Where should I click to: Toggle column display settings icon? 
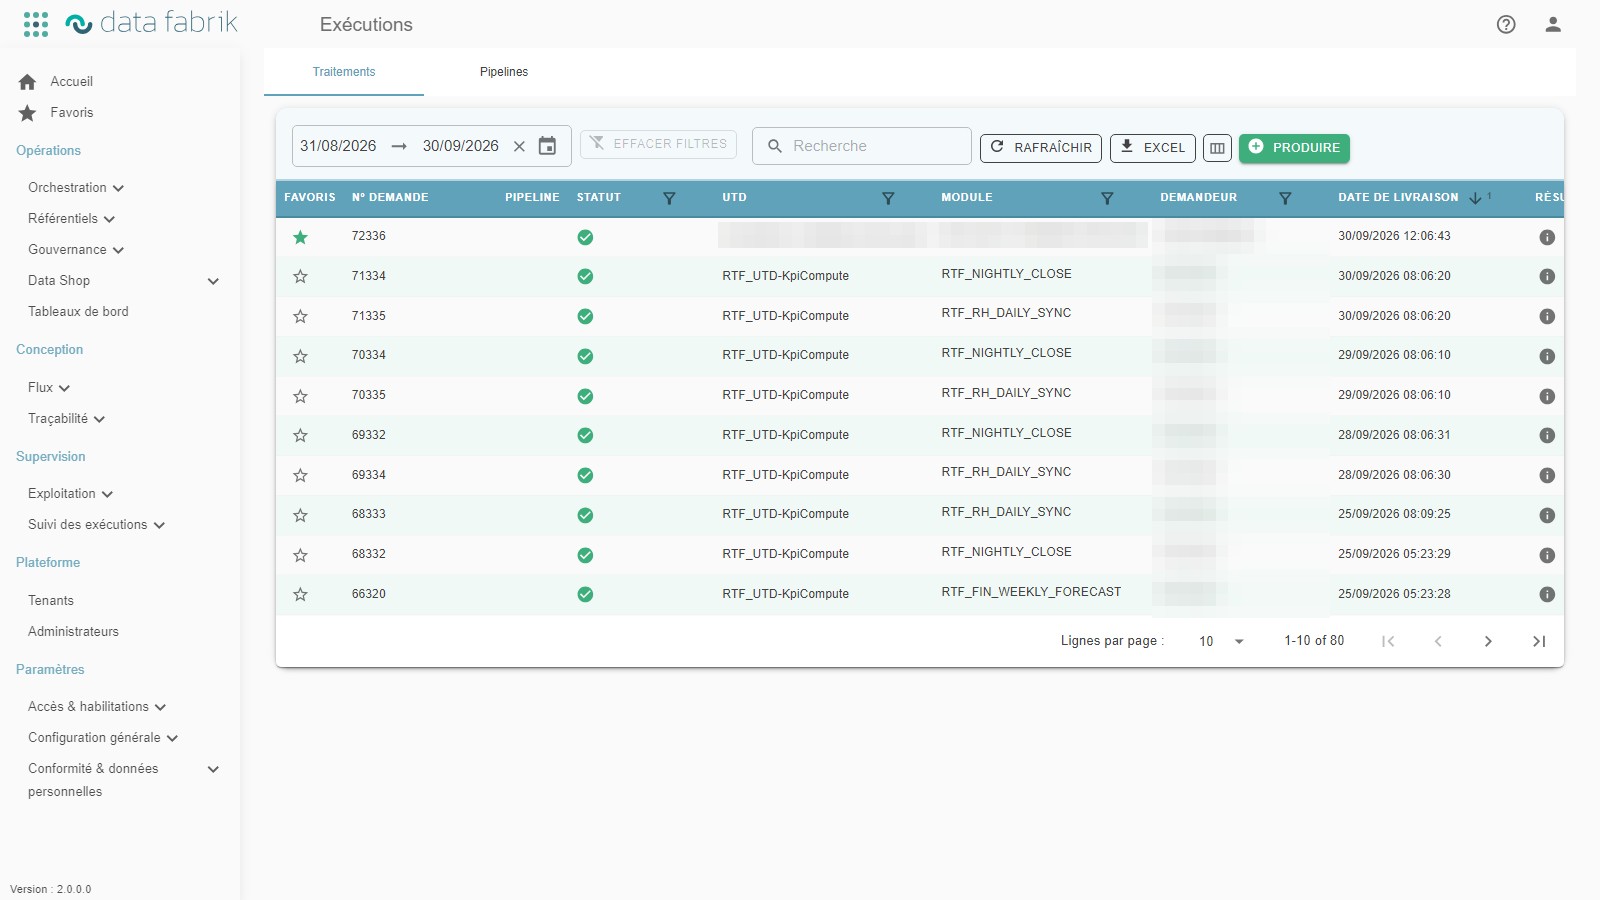(x=1217, y=148)
